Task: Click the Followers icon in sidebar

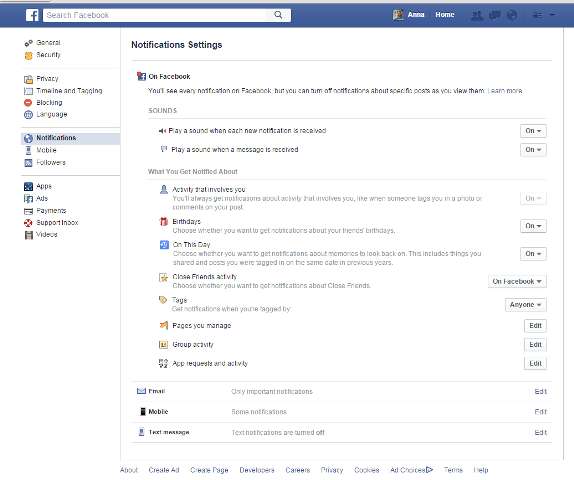Action: tap(28, 163)
